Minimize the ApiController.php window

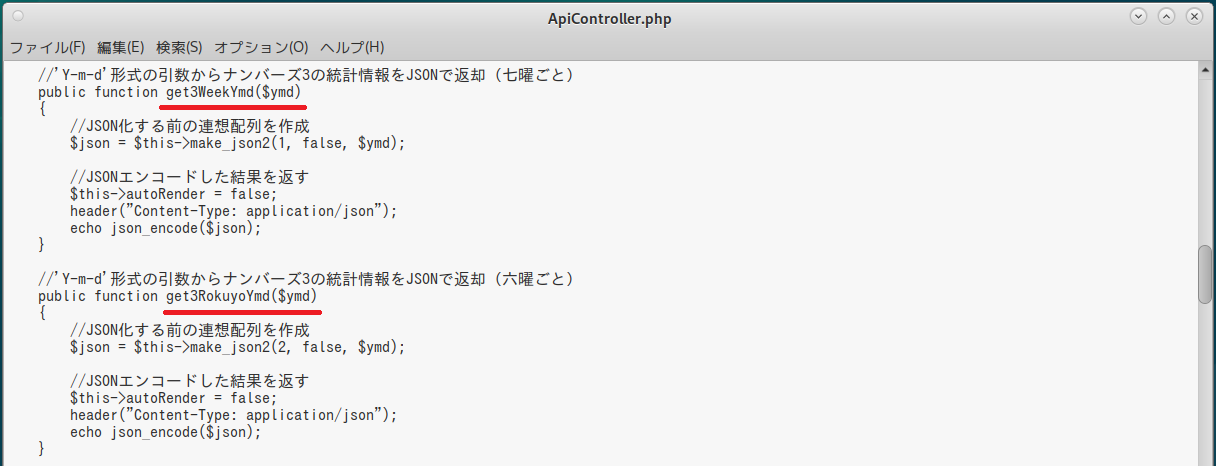[1138, 17]
